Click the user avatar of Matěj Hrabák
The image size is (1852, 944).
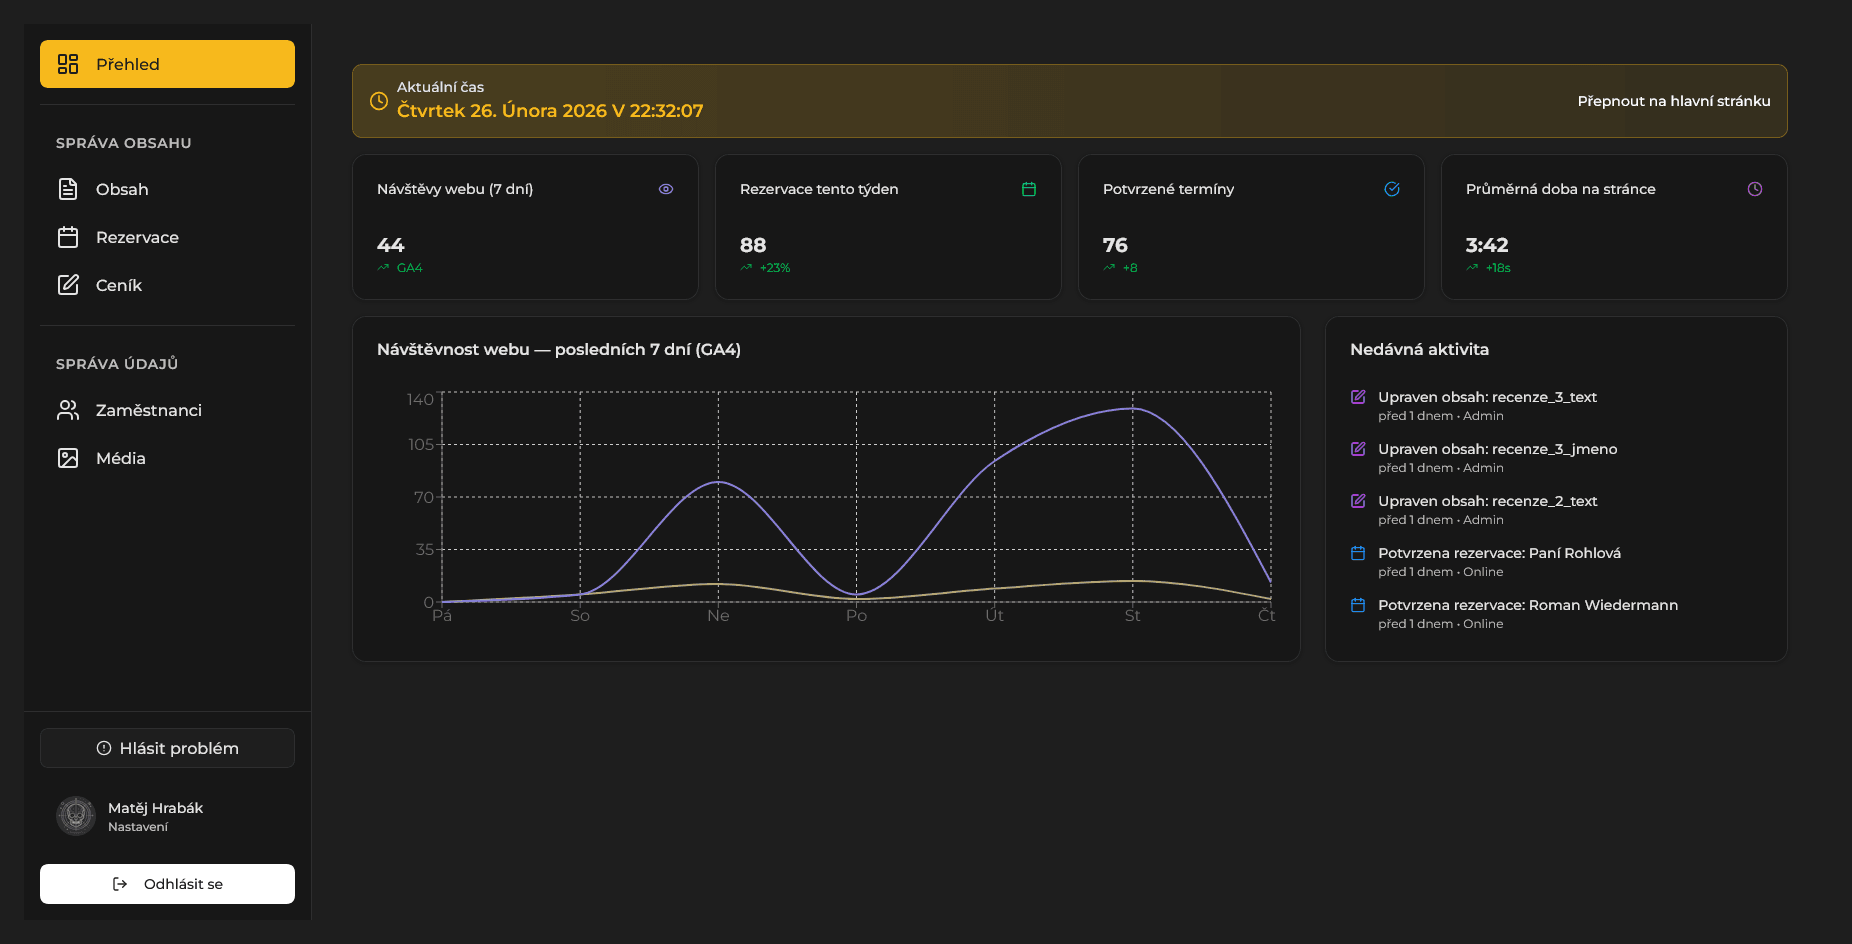pos(76,816)
